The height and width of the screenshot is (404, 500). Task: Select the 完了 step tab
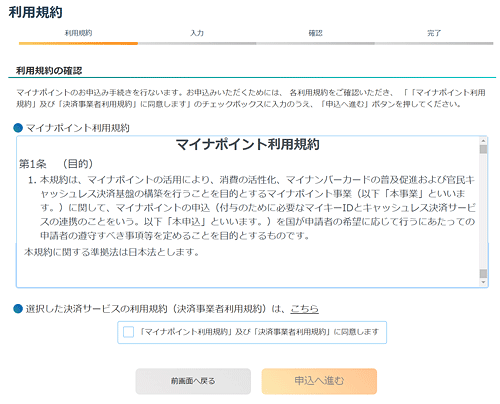coord(434,33)
